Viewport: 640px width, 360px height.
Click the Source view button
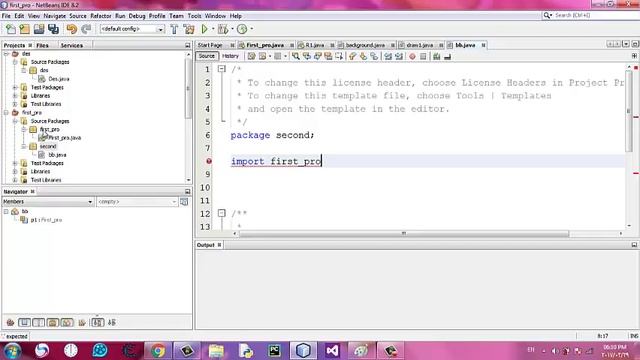pos(207,56)
